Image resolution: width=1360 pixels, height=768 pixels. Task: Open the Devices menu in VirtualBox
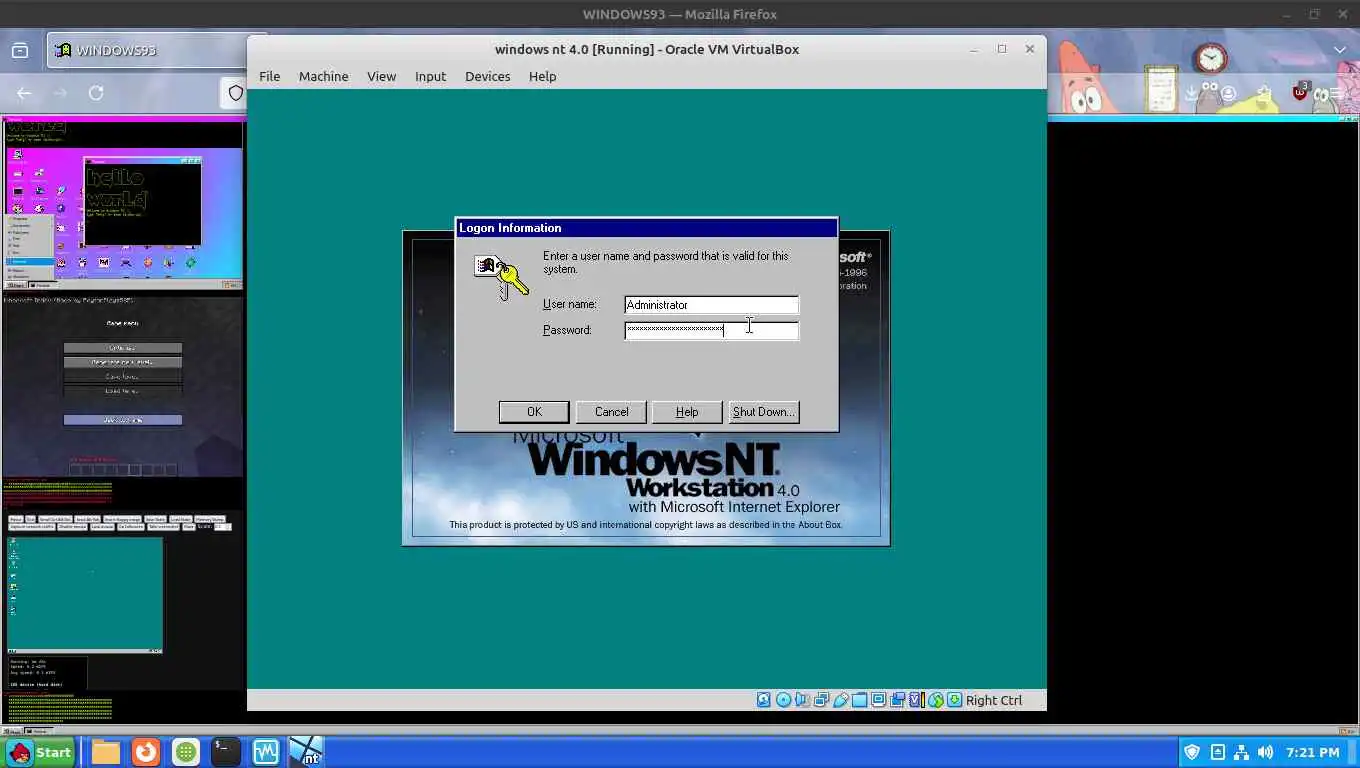point(487,76)
